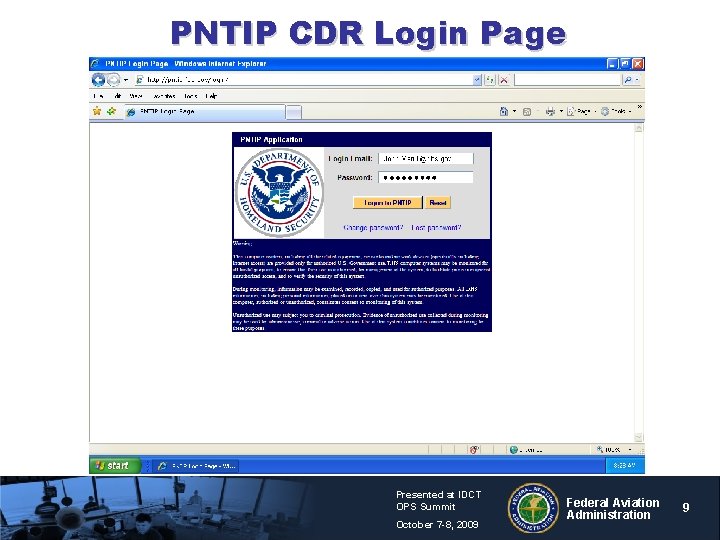Expand the search provider dropdown arrow

(x=637, y=80)
